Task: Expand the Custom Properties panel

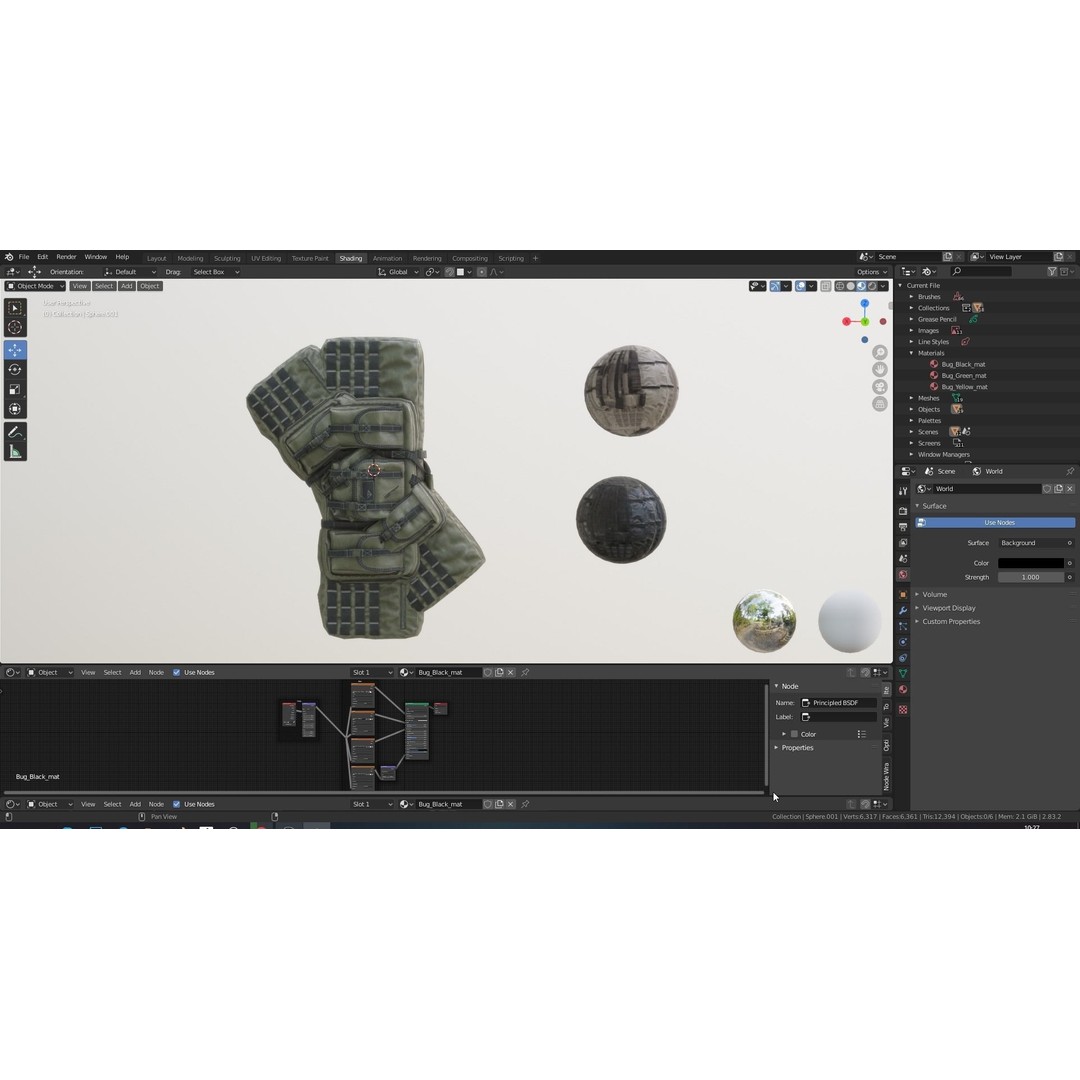Action: point(951,622)
